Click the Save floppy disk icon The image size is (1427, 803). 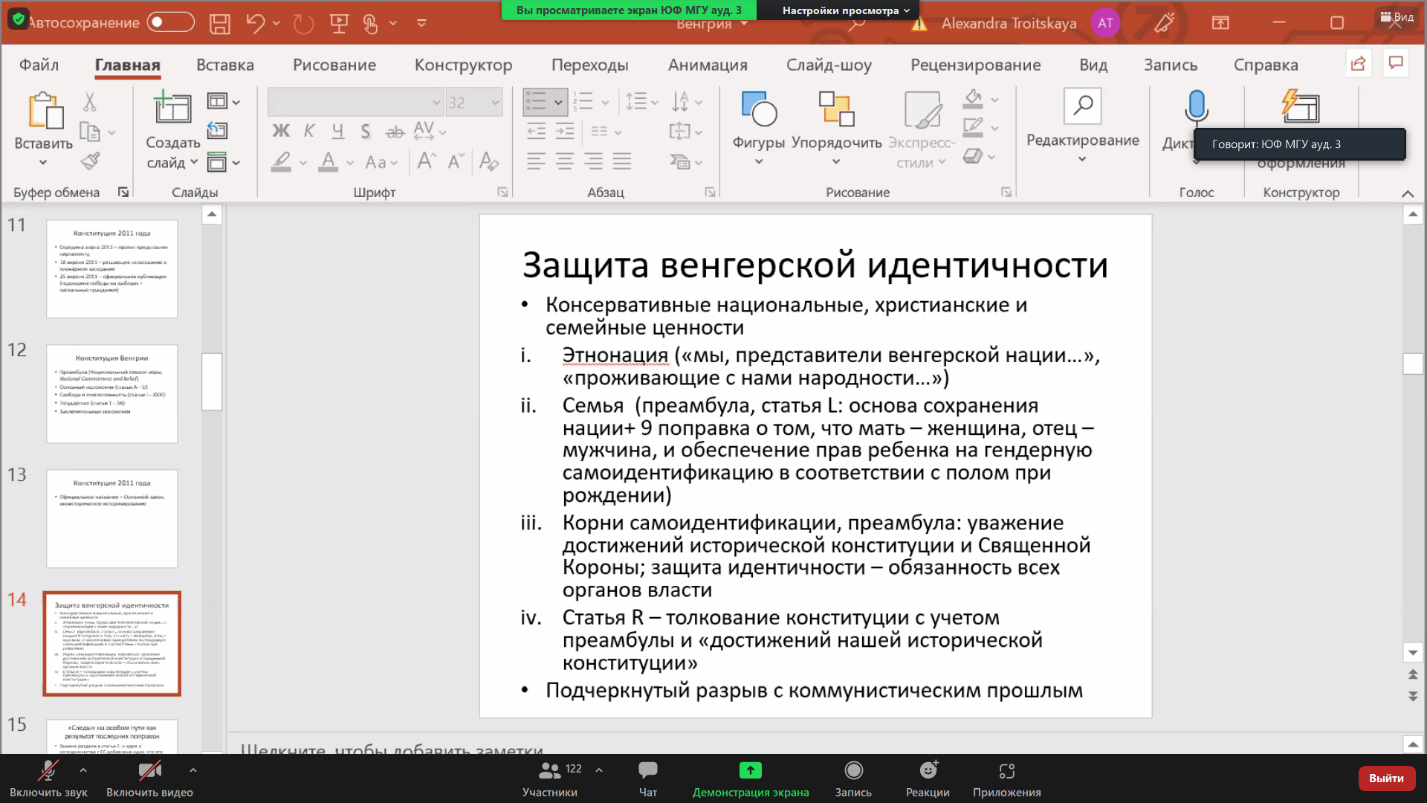coord(220,22)
